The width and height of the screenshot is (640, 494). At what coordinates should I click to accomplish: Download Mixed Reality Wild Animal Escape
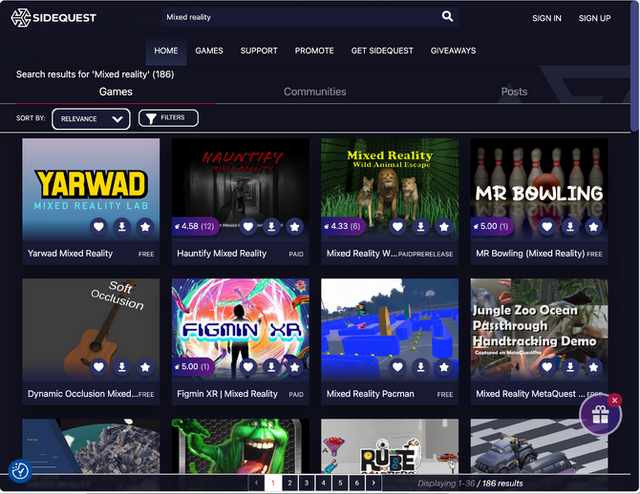pyautogui.click(x=420, y=226)
